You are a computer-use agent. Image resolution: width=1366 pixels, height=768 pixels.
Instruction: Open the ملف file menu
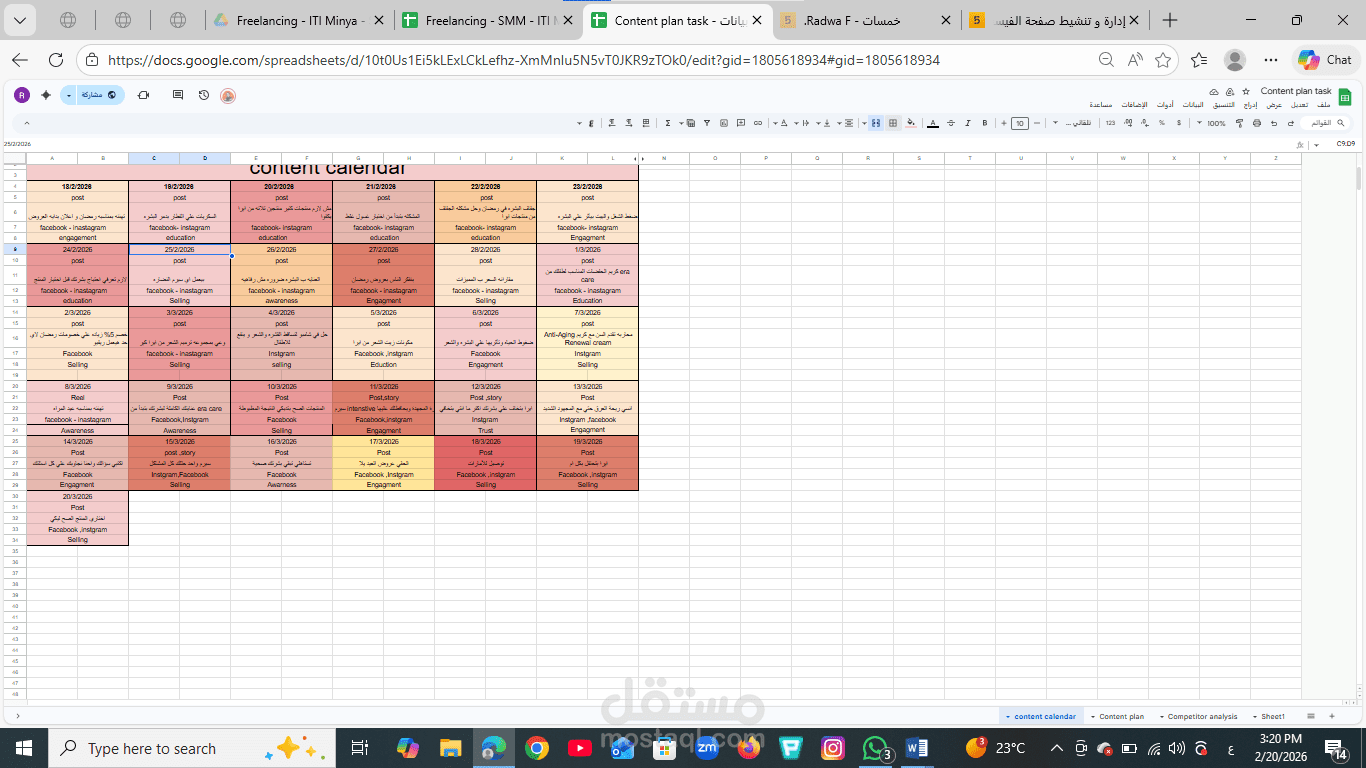click(1324, 105)
